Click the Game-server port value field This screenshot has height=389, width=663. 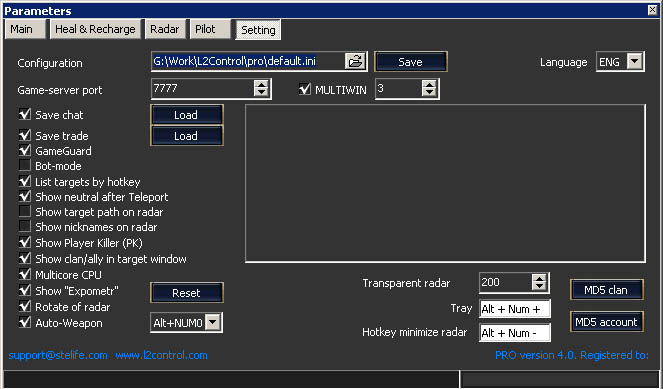coord(203,88)
